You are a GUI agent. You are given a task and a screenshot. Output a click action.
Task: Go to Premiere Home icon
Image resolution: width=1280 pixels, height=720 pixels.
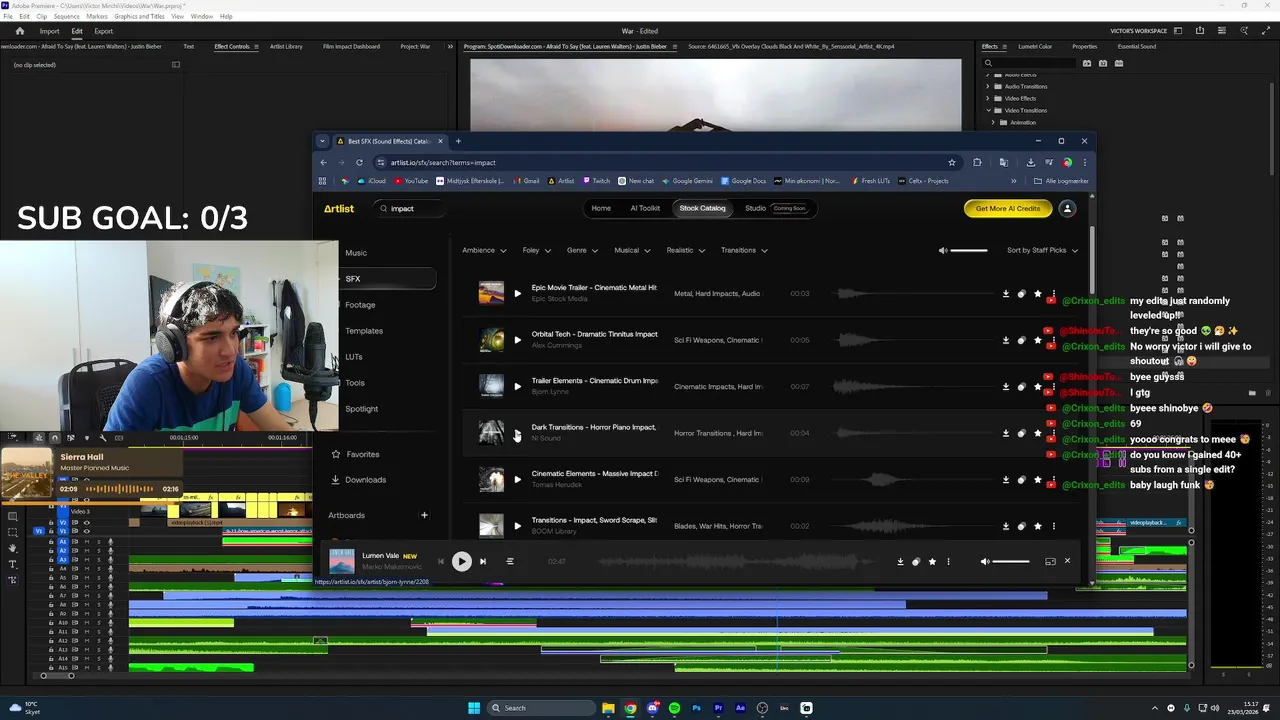(19, 31)
